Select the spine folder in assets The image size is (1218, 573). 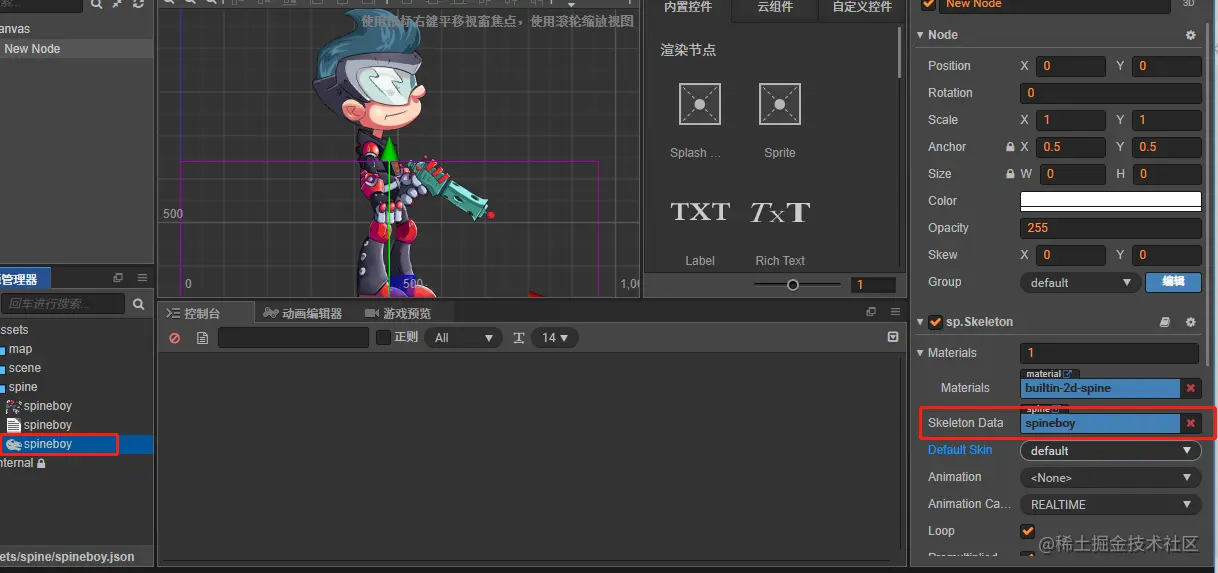tap(23, 387)
